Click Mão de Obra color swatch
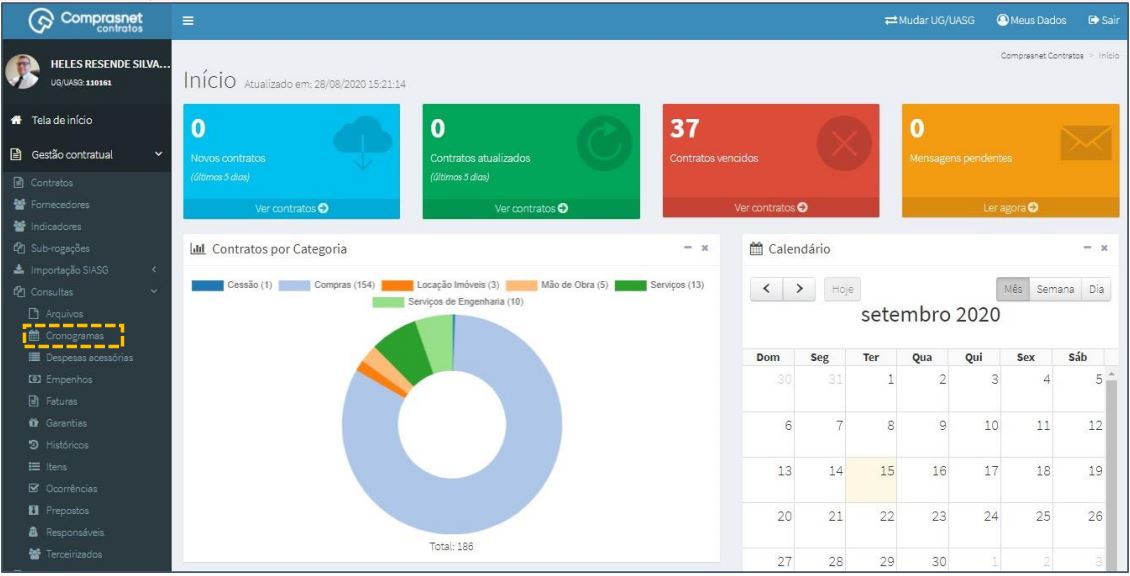1130x576 pixels. point(522,285)
